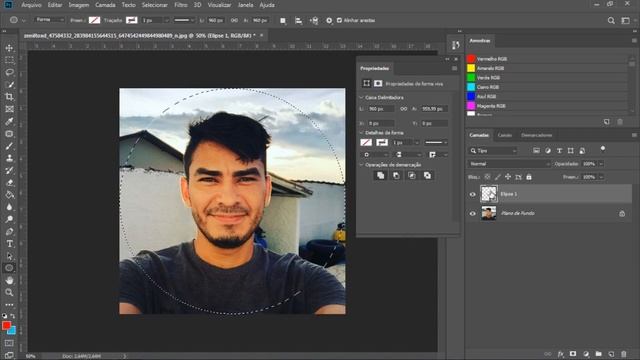Hide the Plano de Fundo layer
This screenshot has width=640, height=360.
point(473,213)
